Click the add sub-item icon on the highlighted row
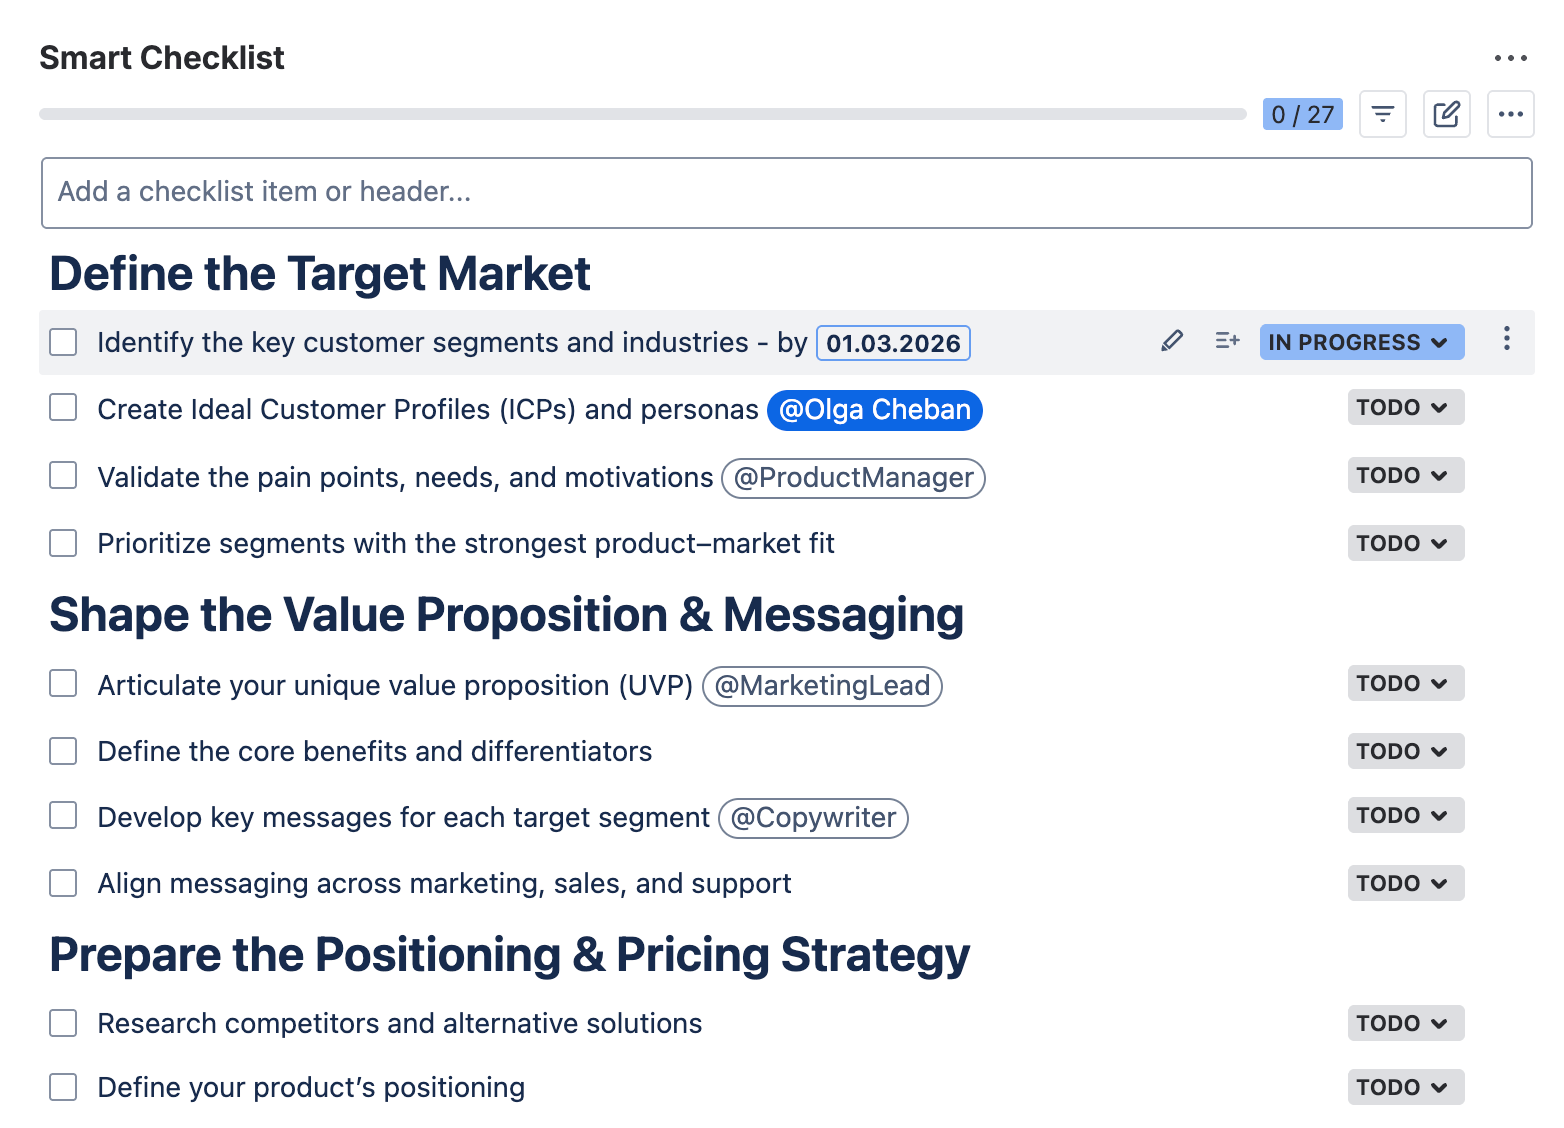 point(1227,341)
